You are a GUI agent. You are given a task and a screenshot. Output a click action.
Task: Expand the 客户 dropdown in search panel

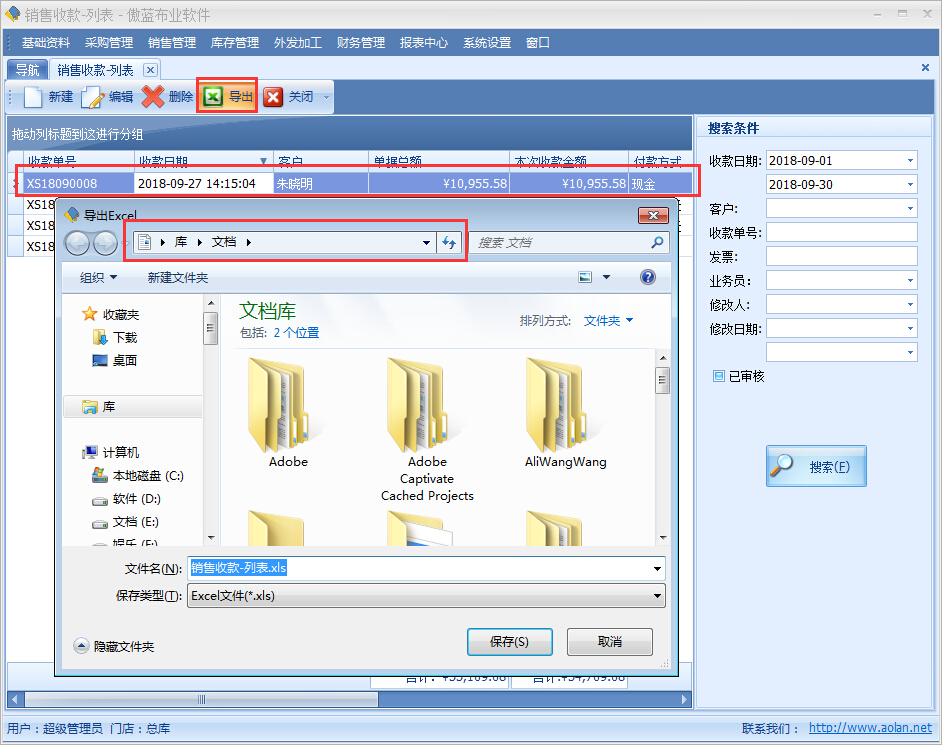tap(909, 209)
